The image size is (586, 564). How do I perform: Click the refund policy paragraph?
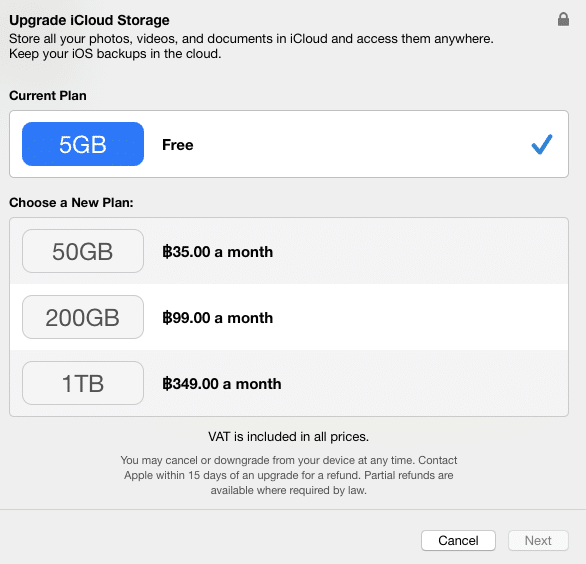coord(289,475)
